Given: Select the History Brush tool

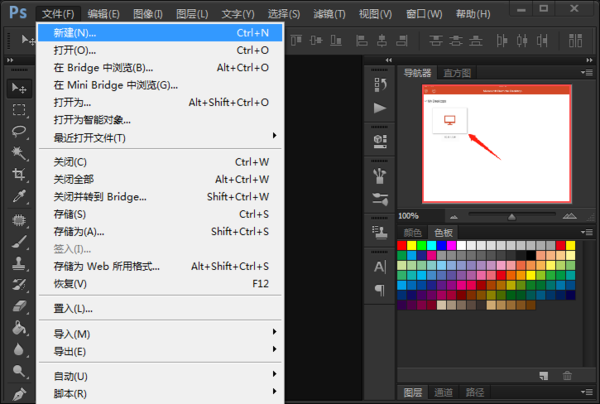Looking at the screenshot, I should click(x=19, y=285).
